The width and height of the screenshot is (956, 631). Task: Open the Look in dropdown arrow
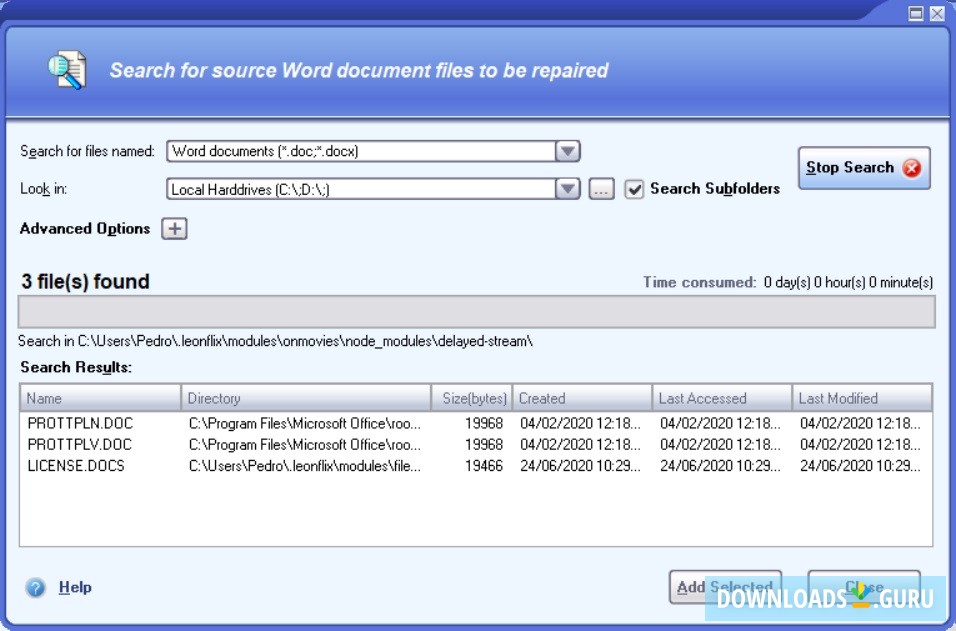tap(568, 189)
